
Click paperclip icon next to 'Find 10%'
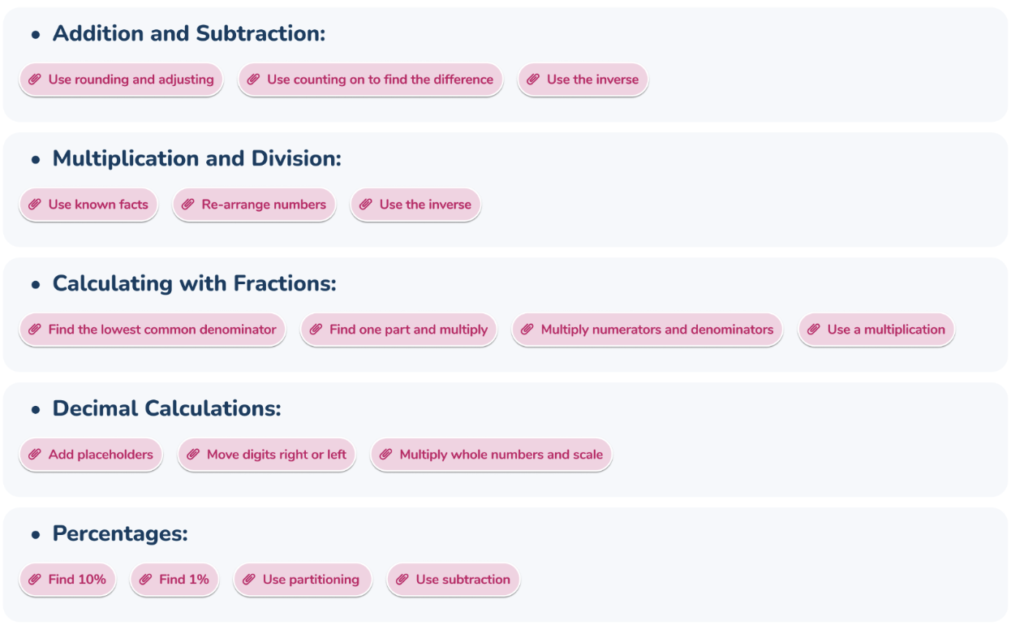[x=35, y=580]
